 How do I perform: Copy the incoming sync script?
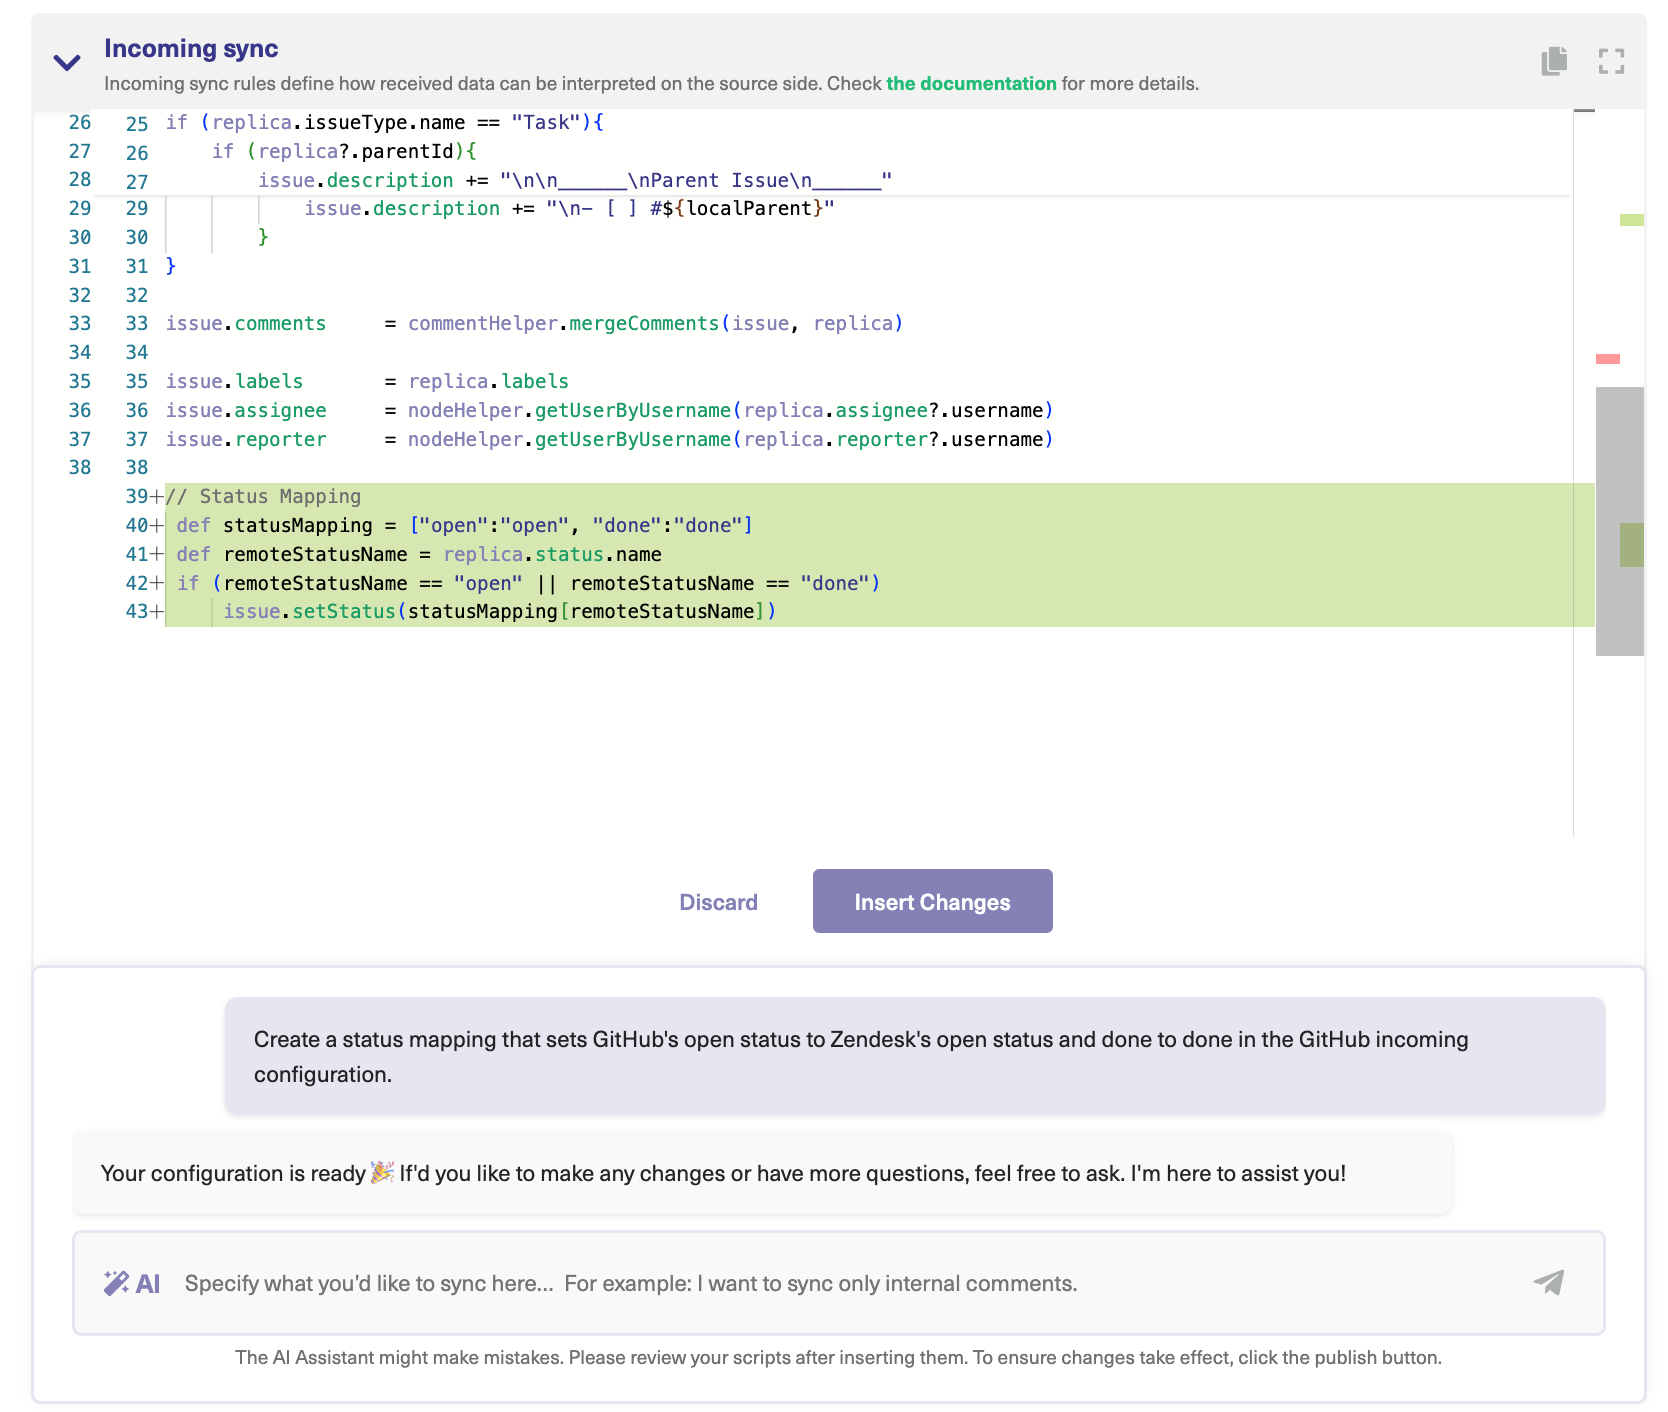pos(1554,61)
